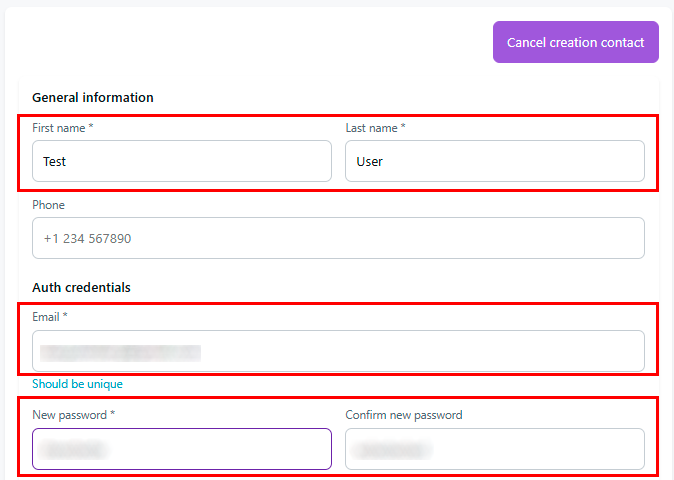Click the Confirm new password label
The height and width of the screenshot is (480, 674).
click(x=403, y=415)
